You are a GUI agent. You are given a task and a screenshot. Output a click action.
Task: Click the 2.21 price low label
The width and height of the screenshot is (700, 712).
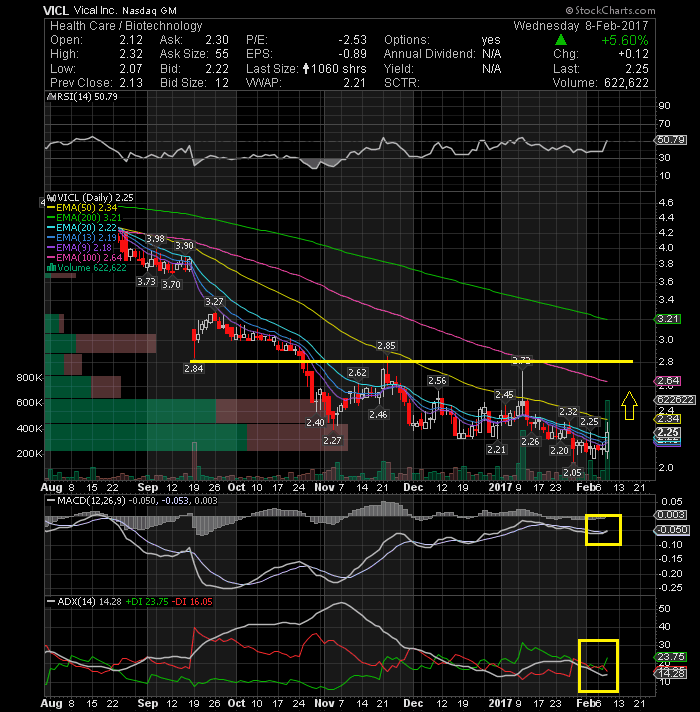496,450
